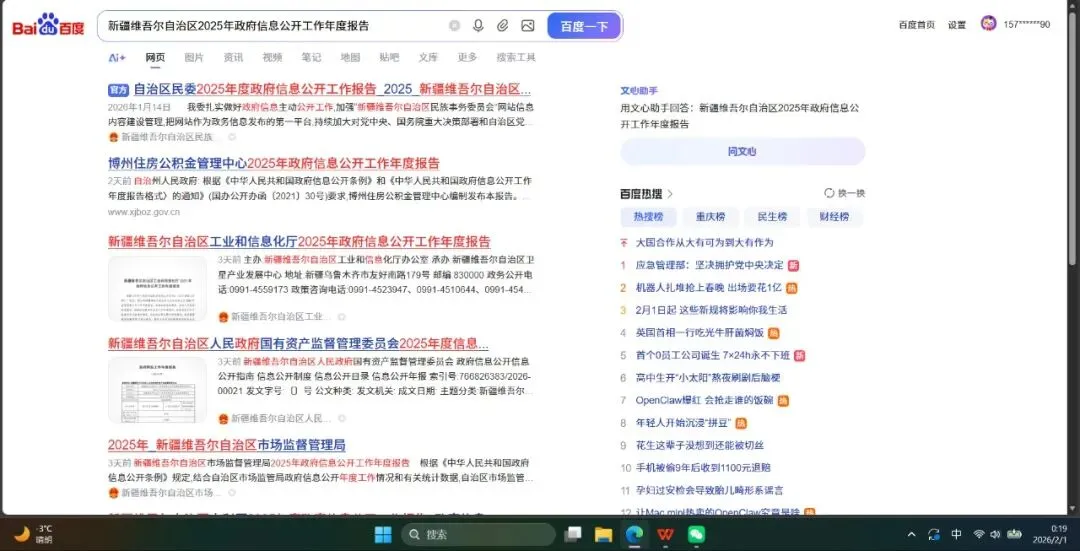Open image search with picture icon
Screen dimensions: 1080x551
coord(528,26)
